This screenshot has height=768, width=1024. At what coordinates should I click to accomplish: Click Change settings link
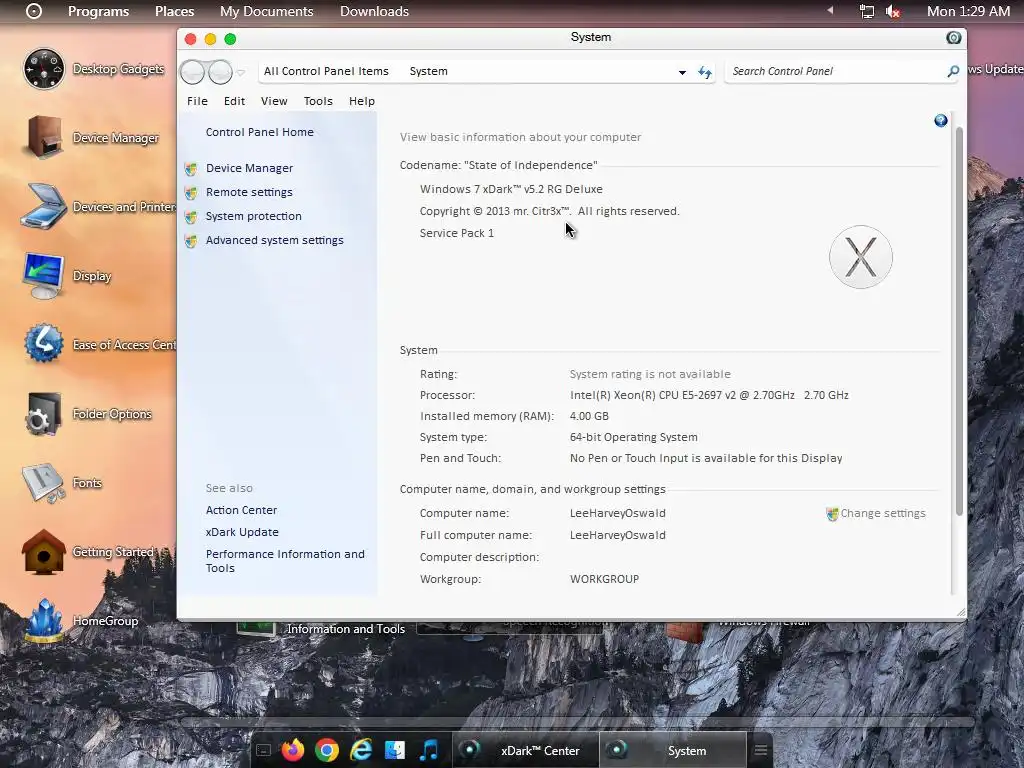(x=883, y=513)
